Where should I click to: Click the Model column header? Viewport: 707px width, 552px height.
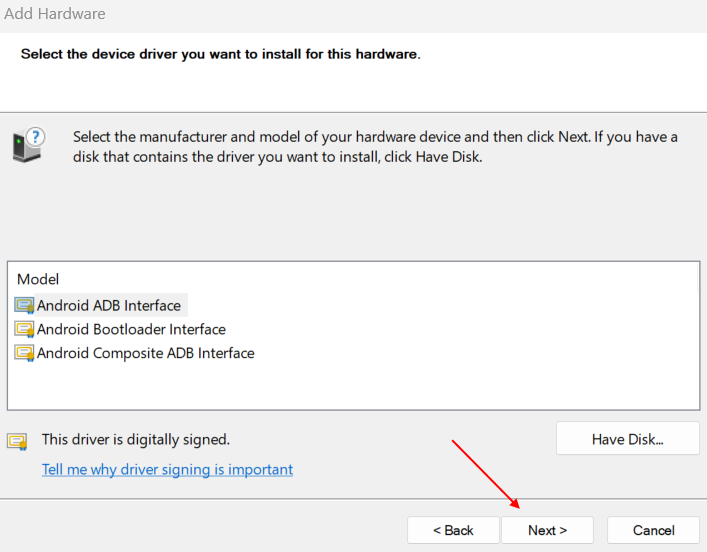(38, 279)
